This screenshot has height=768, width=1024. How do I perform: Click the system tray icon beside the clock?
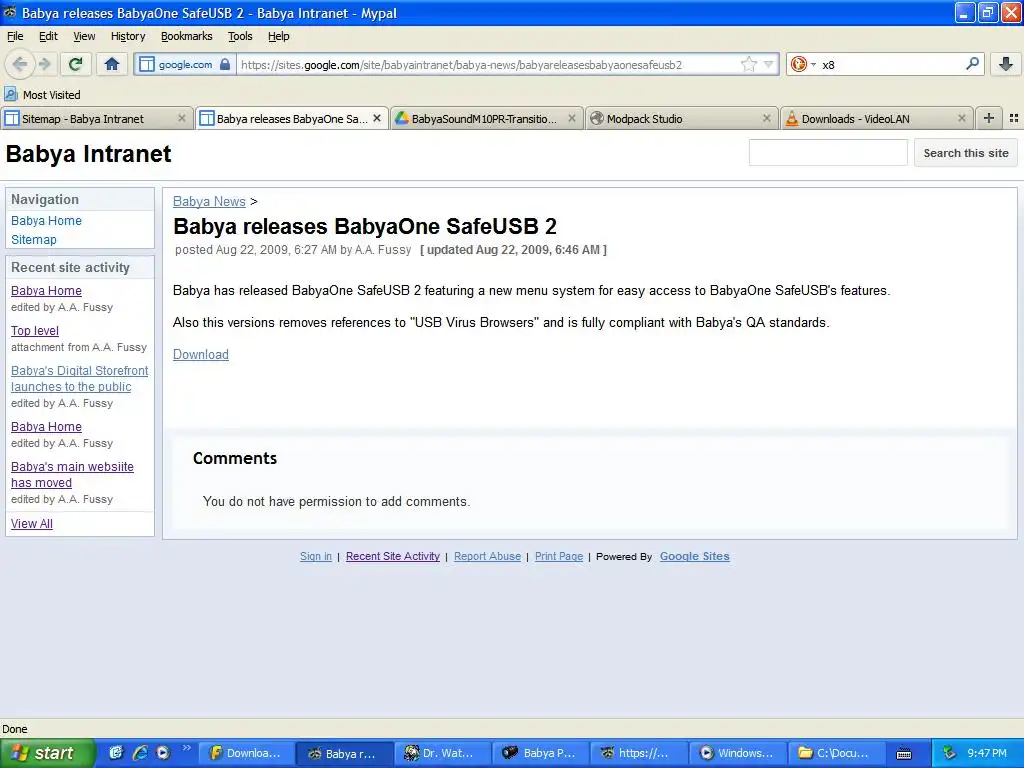tap(950, 753)
